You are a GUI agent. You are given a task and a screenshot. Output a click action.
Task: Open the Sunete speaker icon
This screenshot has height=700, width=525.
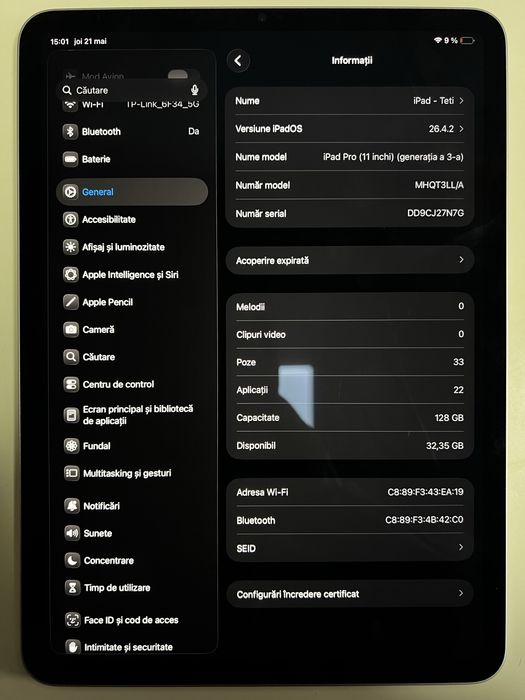coord(72,533)
